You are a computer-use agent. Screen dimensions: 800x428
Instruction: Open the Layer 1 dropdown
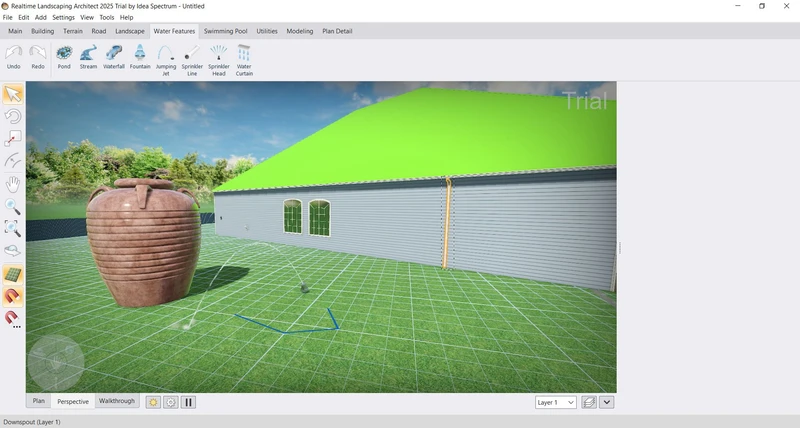tap(556, 402)
